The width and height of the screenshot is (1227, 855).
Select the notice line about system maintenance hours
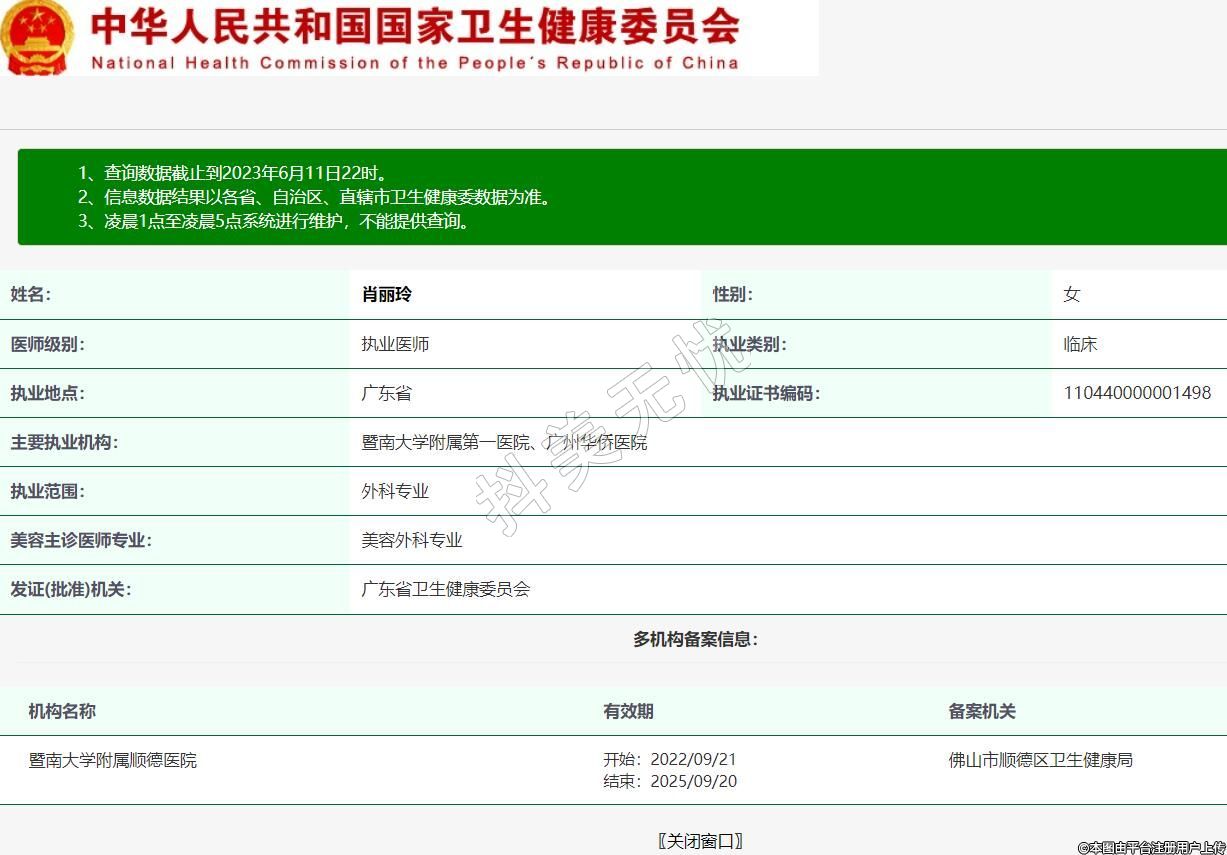tap(273, 221)
